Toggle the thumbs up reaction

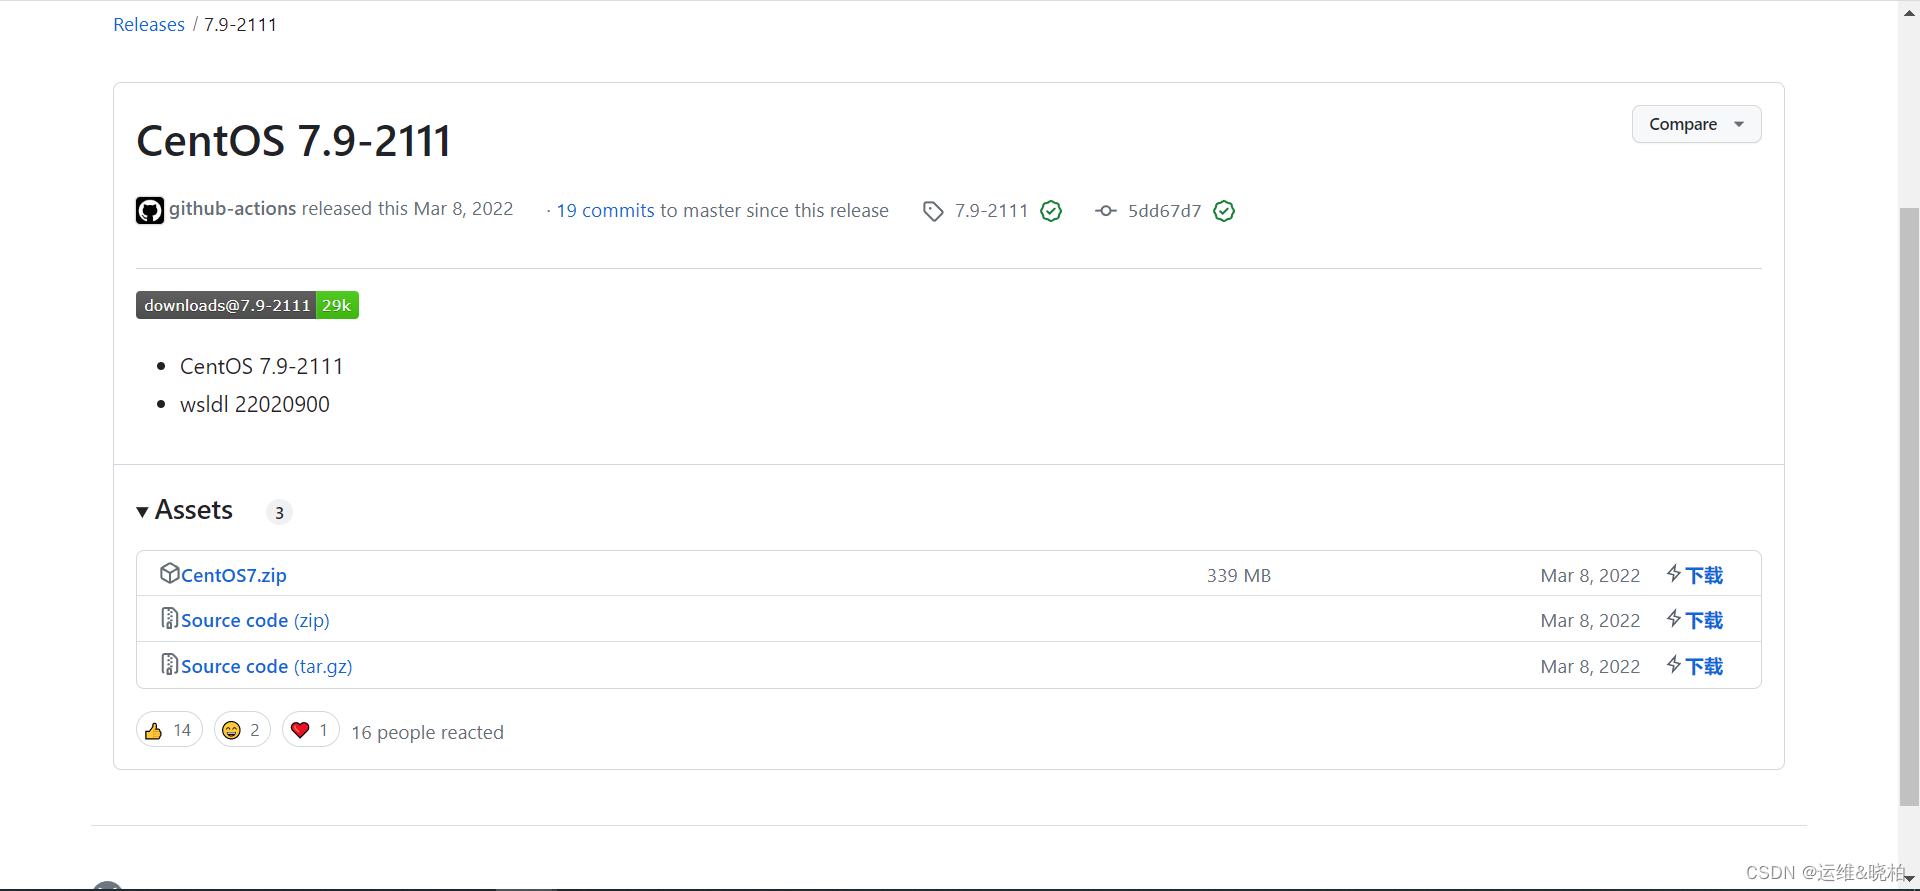(x=169, y=730)
